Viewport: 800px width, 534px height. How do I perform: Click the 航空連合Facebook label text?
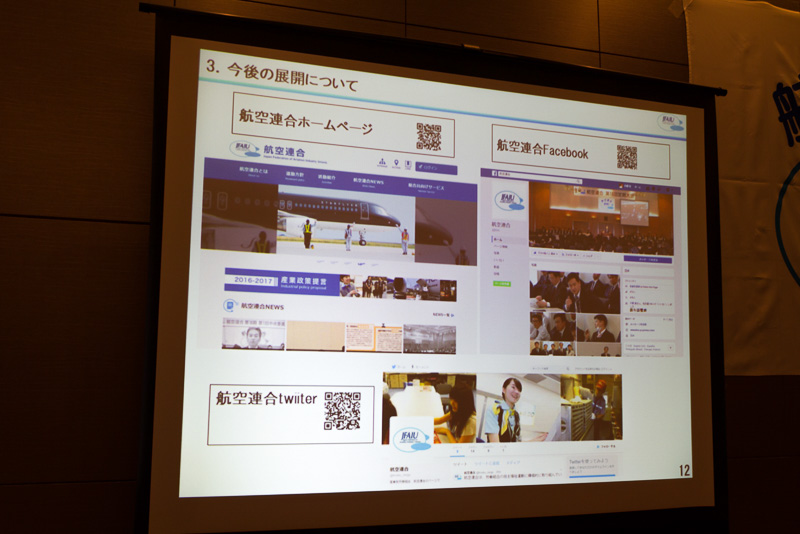pyautogui.click(x=542, y=149)
